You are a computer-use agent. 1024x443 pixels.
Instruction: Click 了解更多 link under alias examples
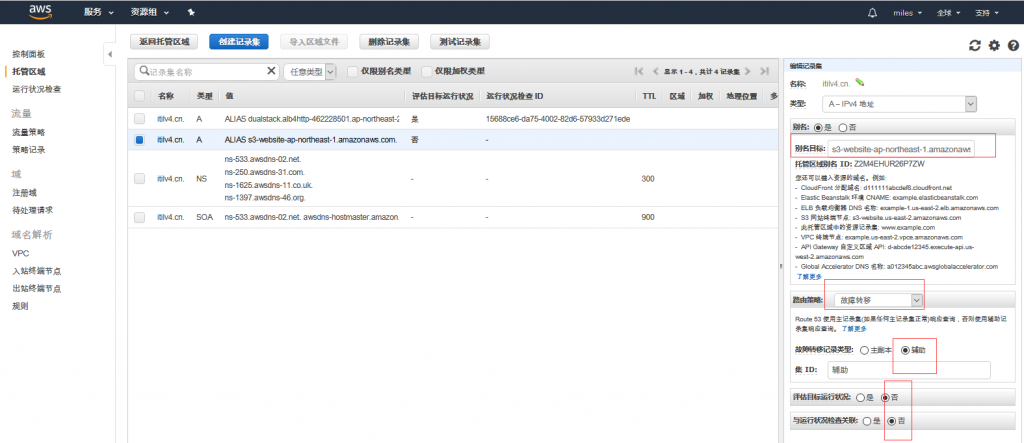808,276
